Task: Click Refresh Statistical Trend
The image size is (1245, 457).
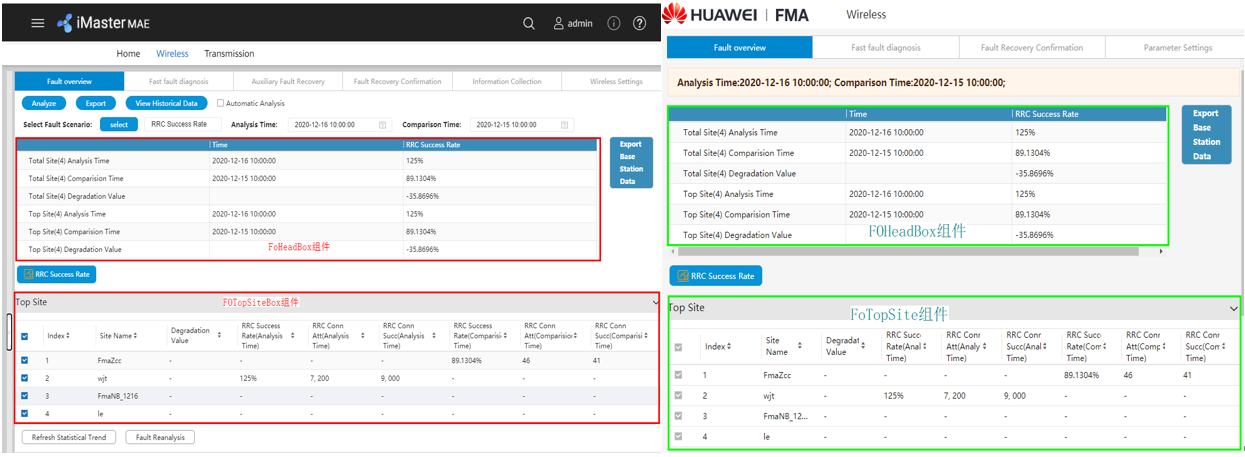Action: (70, 437)
